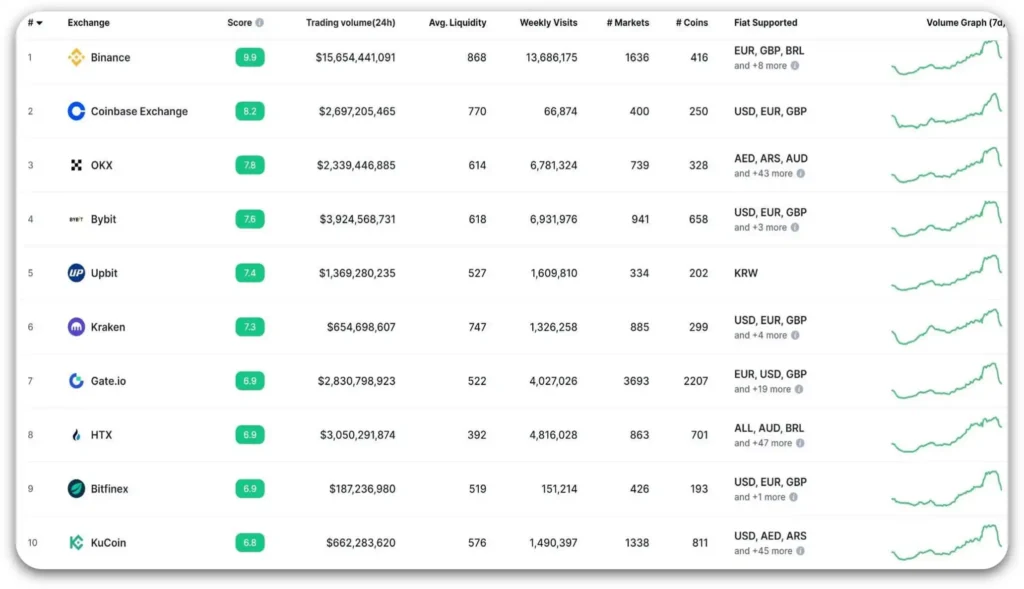This screenshot has height=589, width=1024.
Task: Click the Gate.io logo icon
Action: (76, 381)
